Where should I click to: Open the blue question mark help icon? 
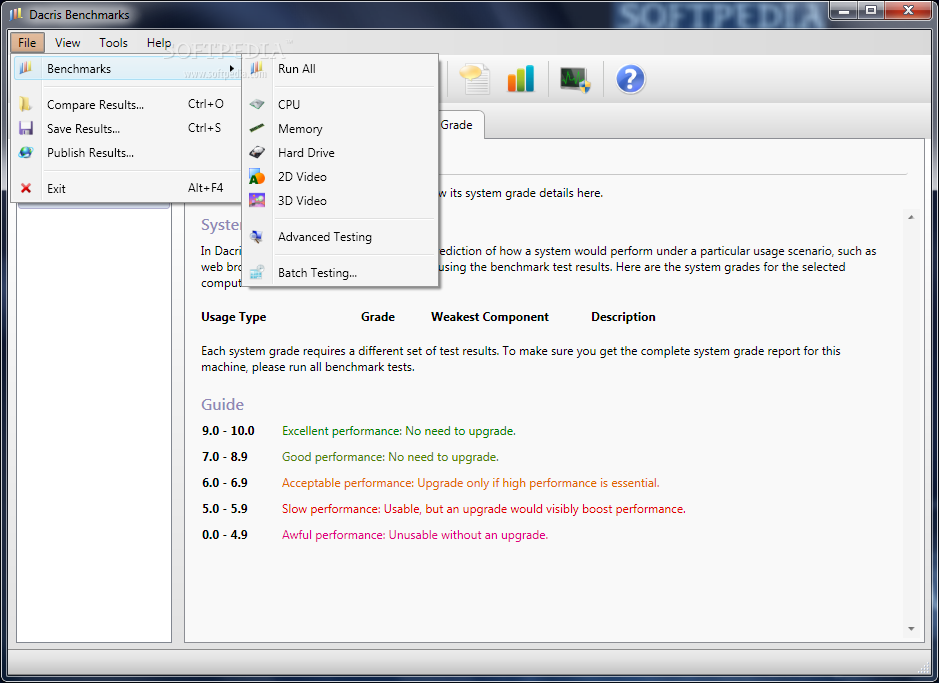pyautogui.click(x=631, y=79)
